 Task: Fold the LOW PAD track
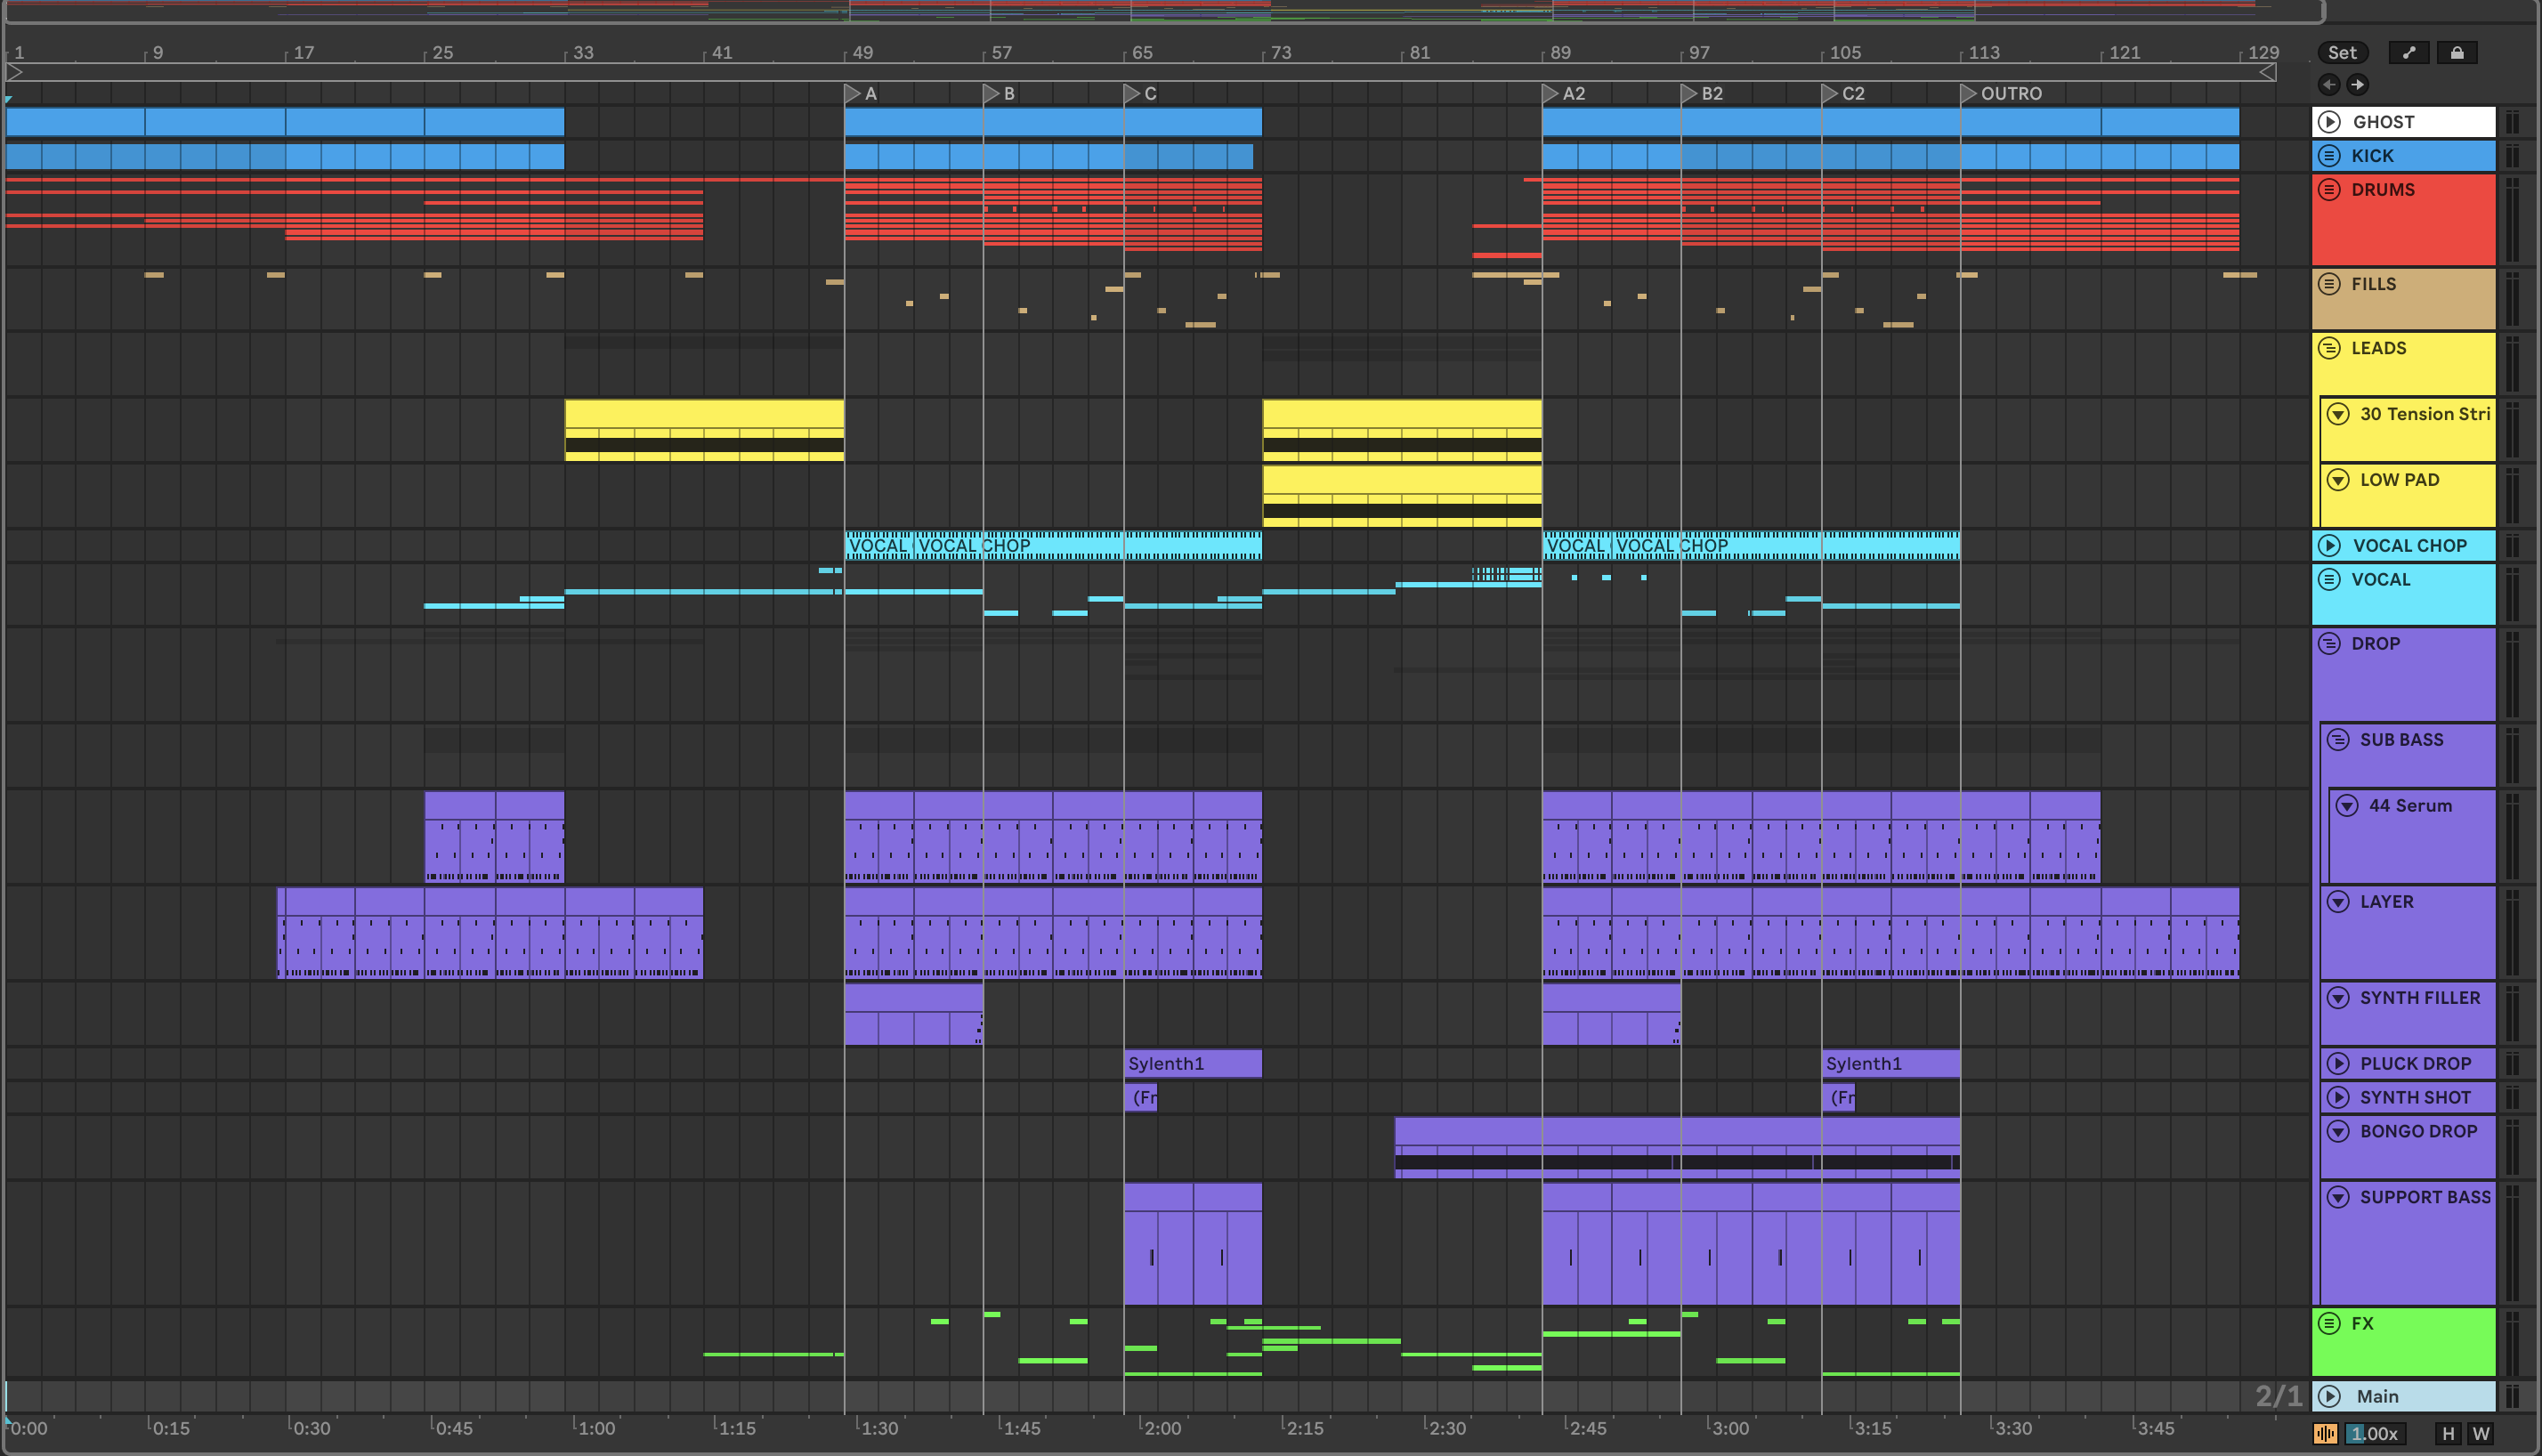click(2338, 480)
